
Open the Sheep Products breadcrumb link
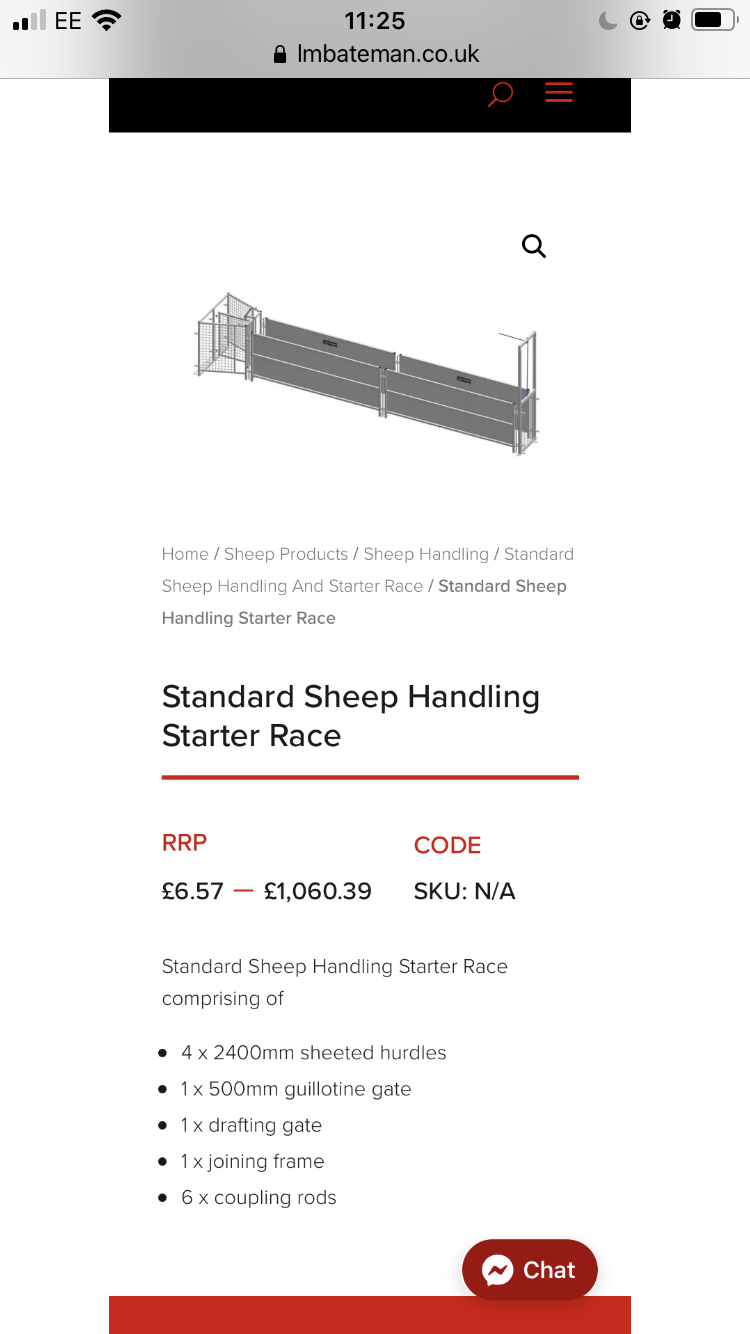pyautogui.click(x=286, y=554)
